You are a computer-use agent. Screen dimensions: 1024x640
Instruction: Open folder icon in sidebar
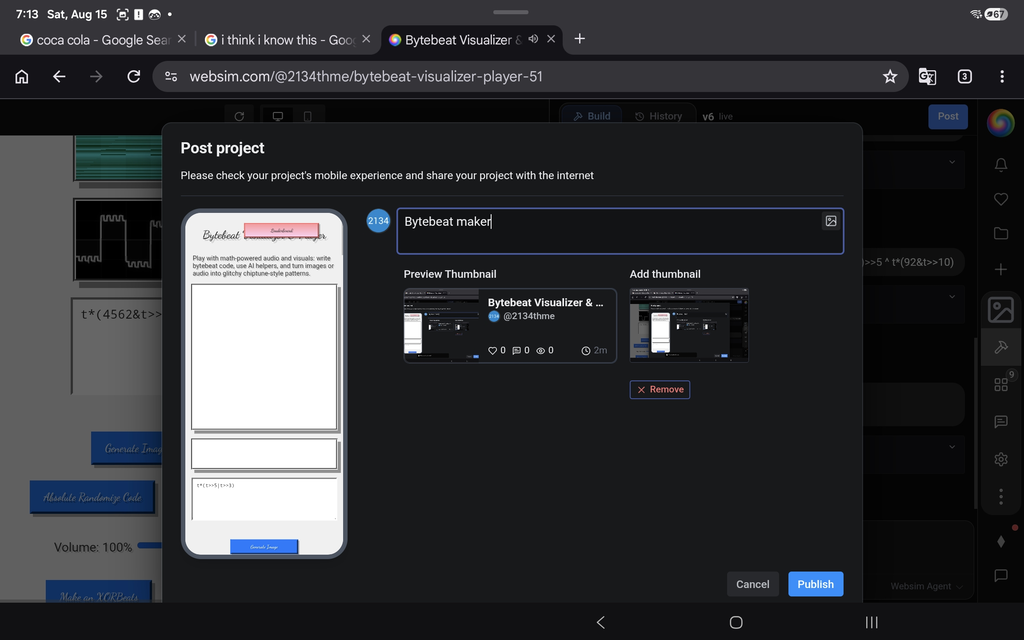(1000, 233)
